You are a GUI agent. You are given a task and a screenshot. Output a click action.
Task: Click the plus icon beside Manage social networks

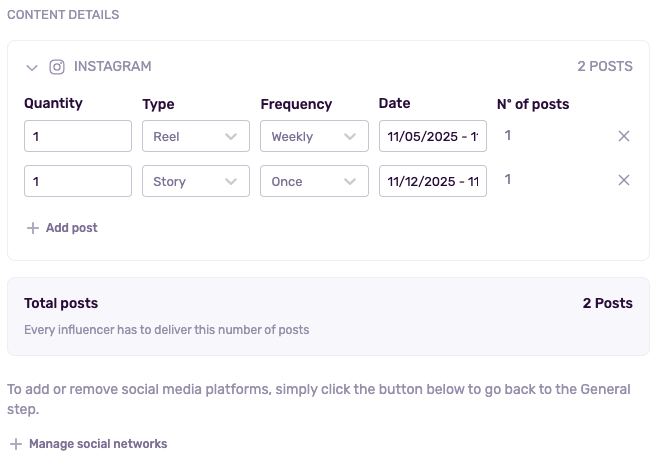[16, 444]
